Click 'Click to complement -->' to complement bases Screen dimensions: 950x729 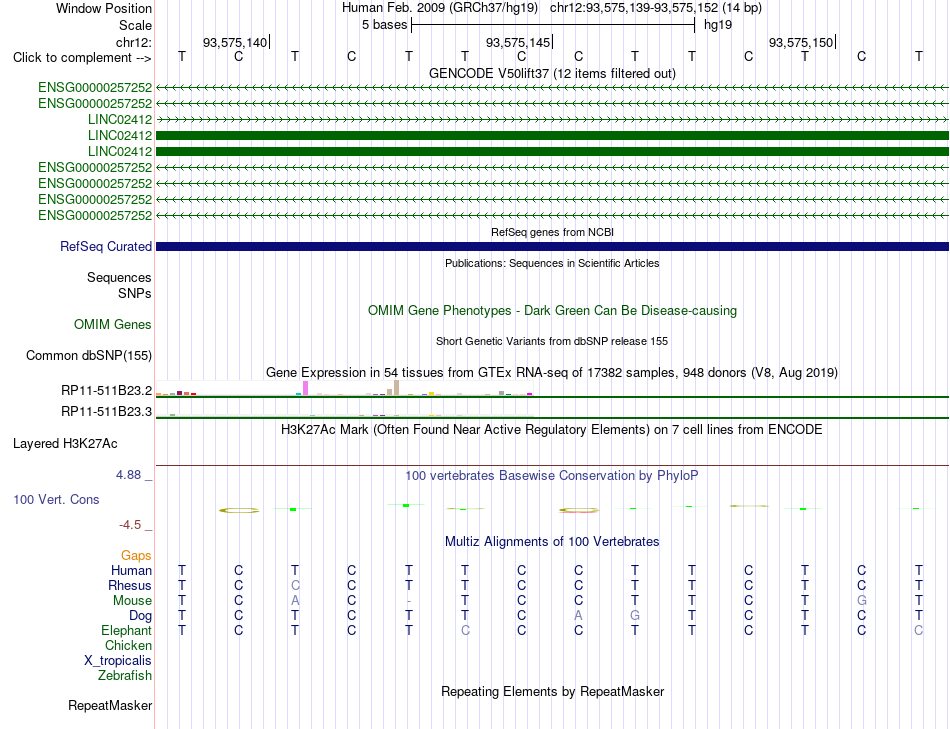coord(82,58)
